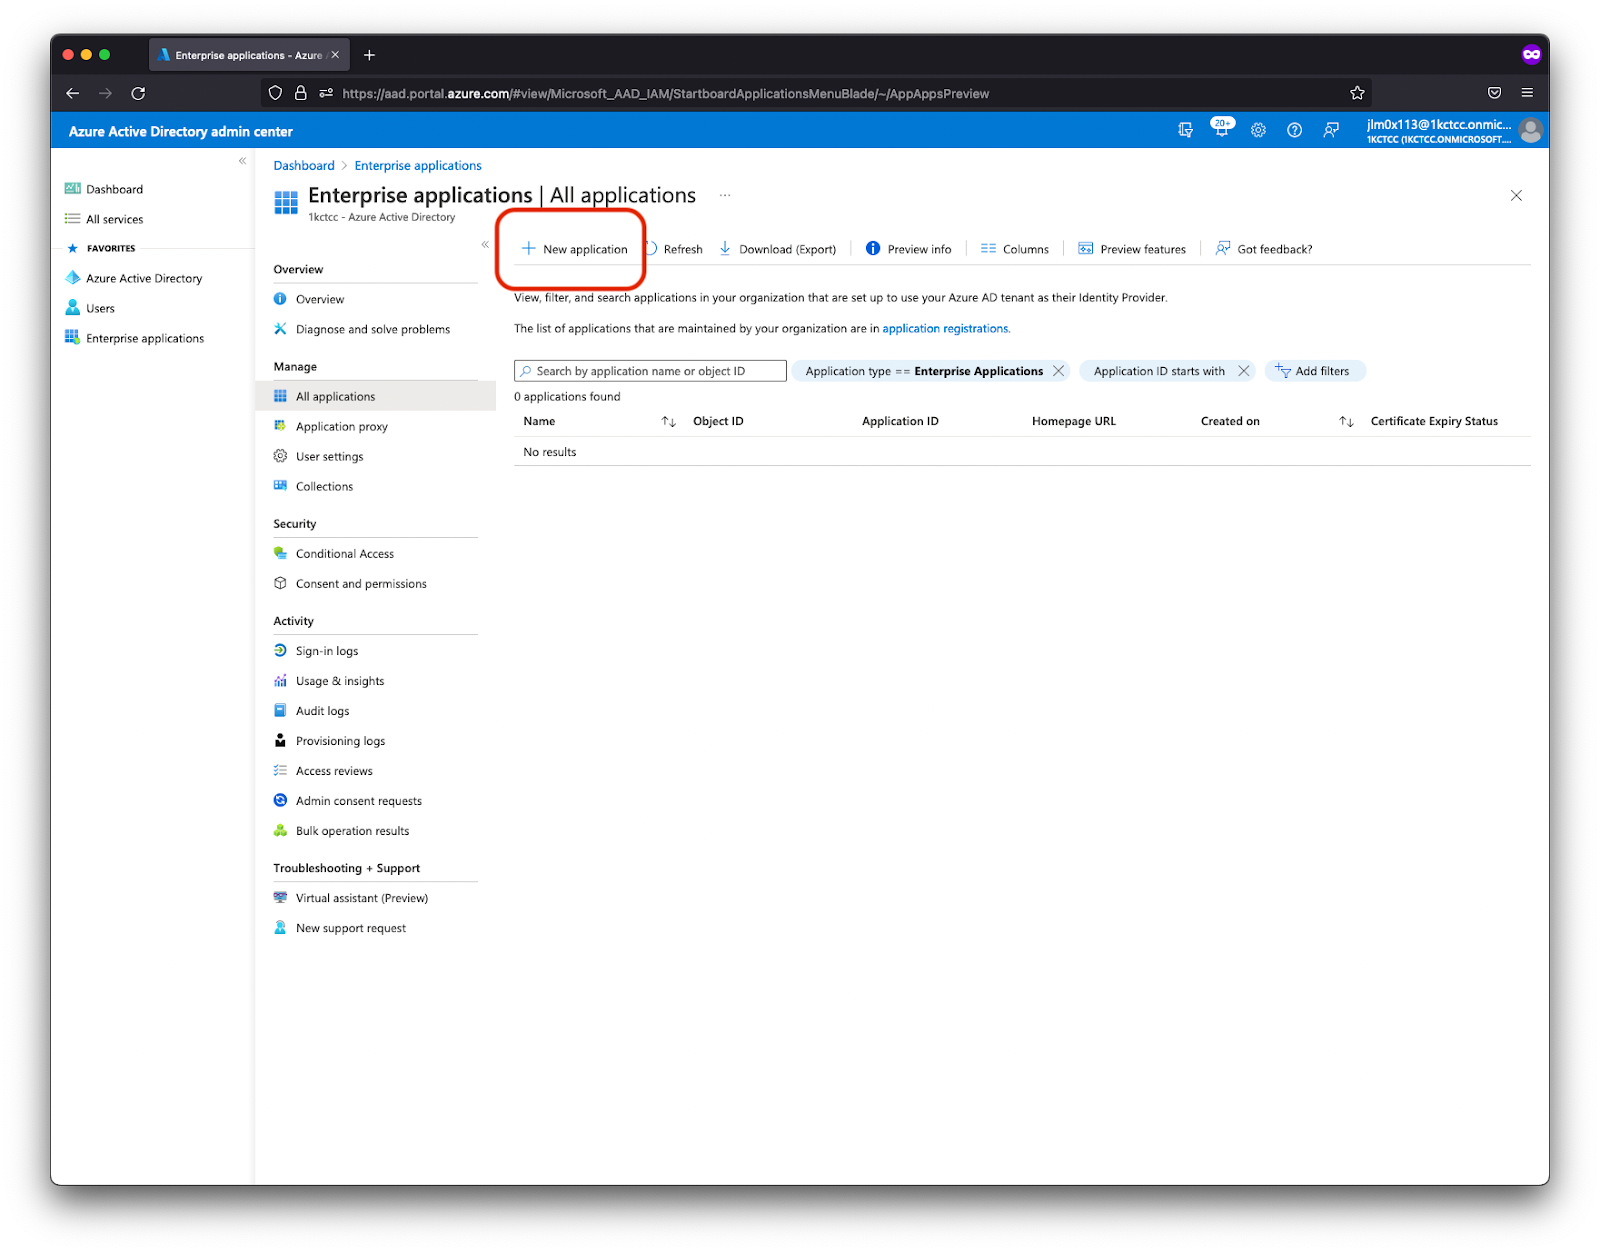Image resolution: width=1600 pixels, height=1252 pixels.
Task: Open Enterprise applications sidebar favorite
Action: (x=135, y=338)
